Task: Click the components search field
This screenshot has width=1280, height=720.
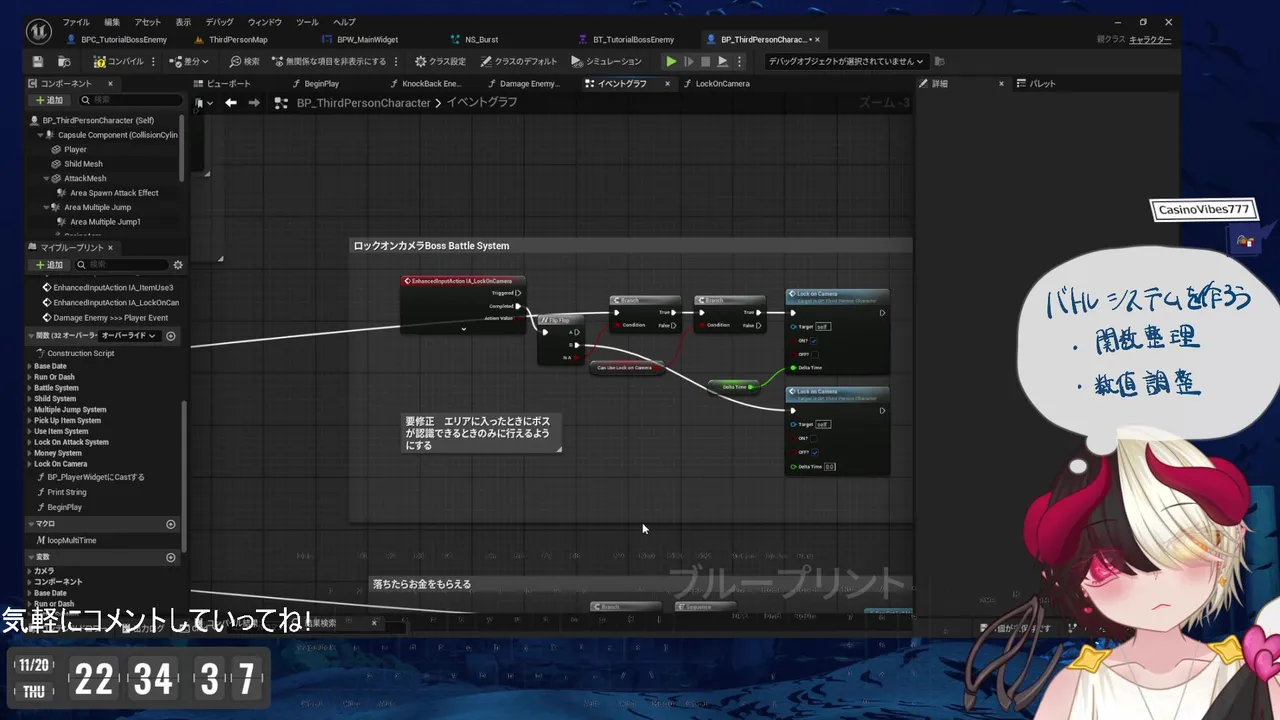Action: pyautogui.click(x=130, y=100)
